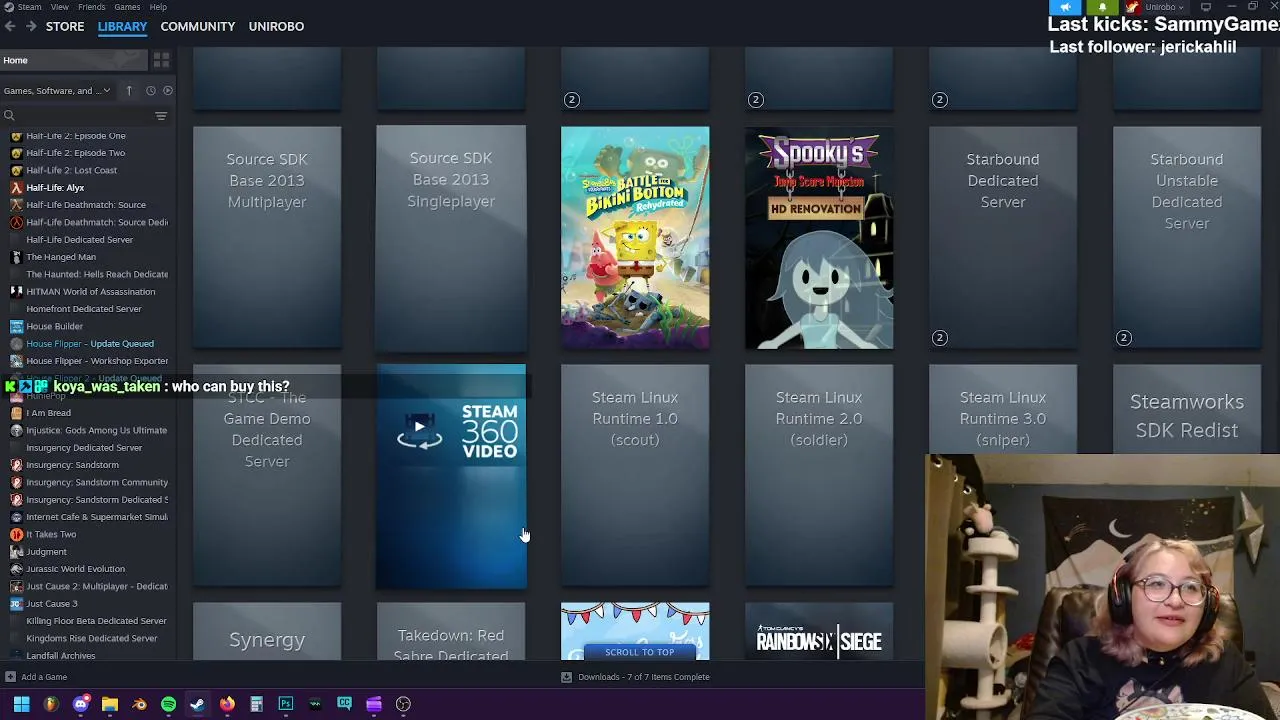Click the Home button in sidebar

[x=72, y=60]
